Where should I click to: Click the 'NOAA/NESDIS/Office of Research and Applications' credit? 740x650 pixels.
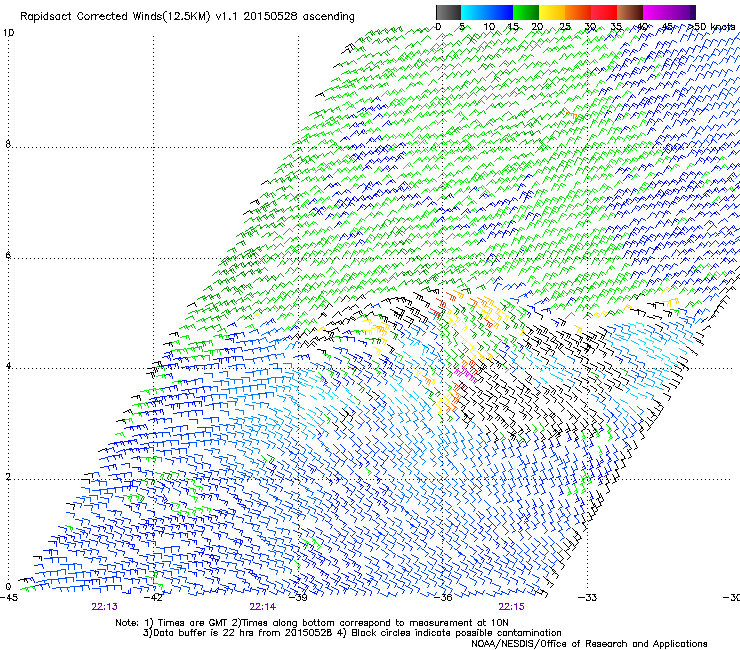pos(589,644)
